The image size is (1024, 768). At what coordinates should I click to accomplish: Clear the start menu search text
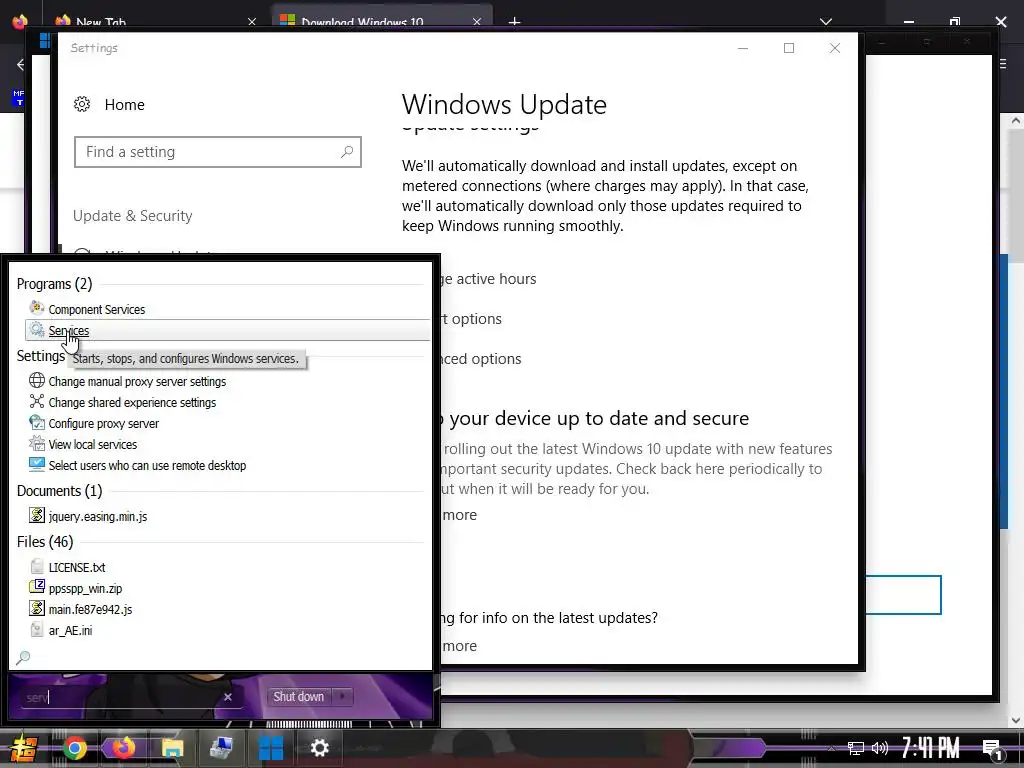(227, 697)
